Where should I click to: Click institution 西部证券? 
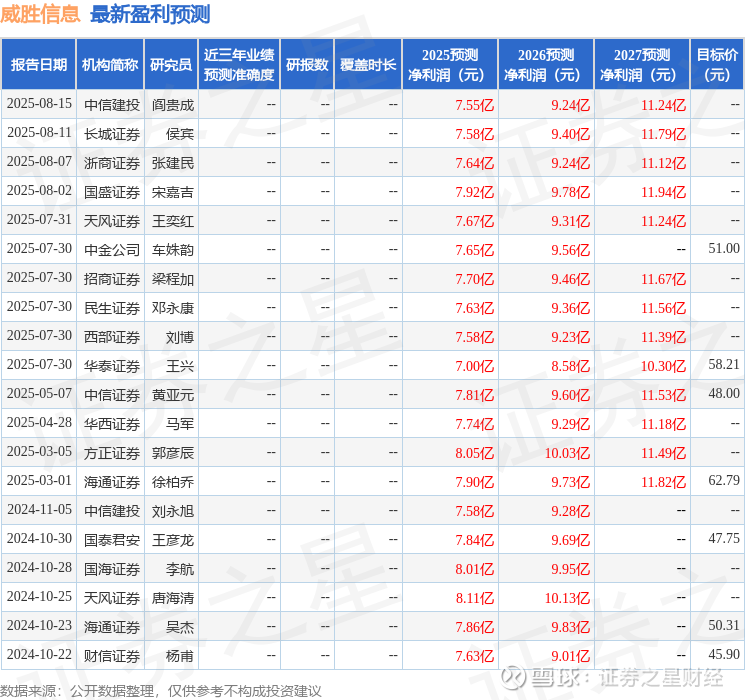coord(112,337)
